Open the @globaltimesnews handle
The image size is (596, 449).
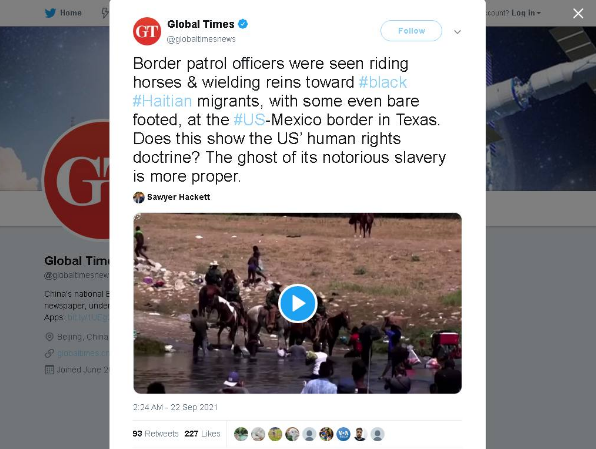[x=201, y=39]
